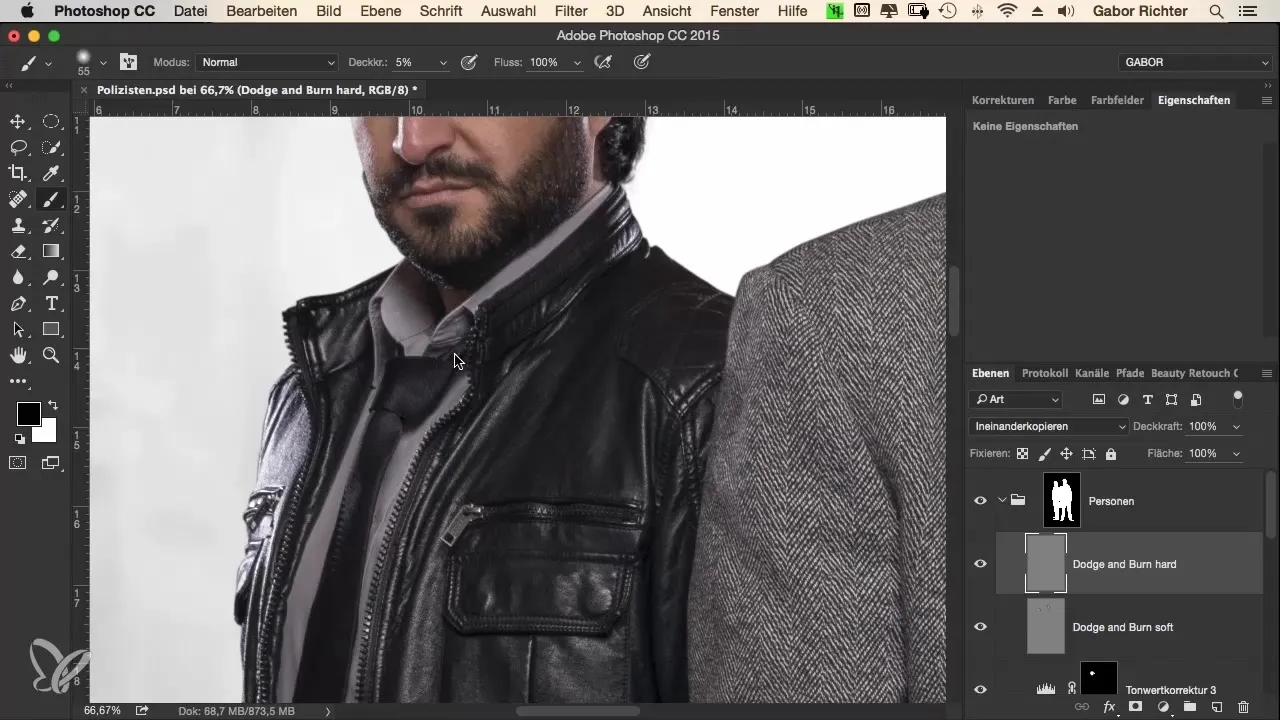
Task: Hide the Personen group layer
Action: pos(980,501)
